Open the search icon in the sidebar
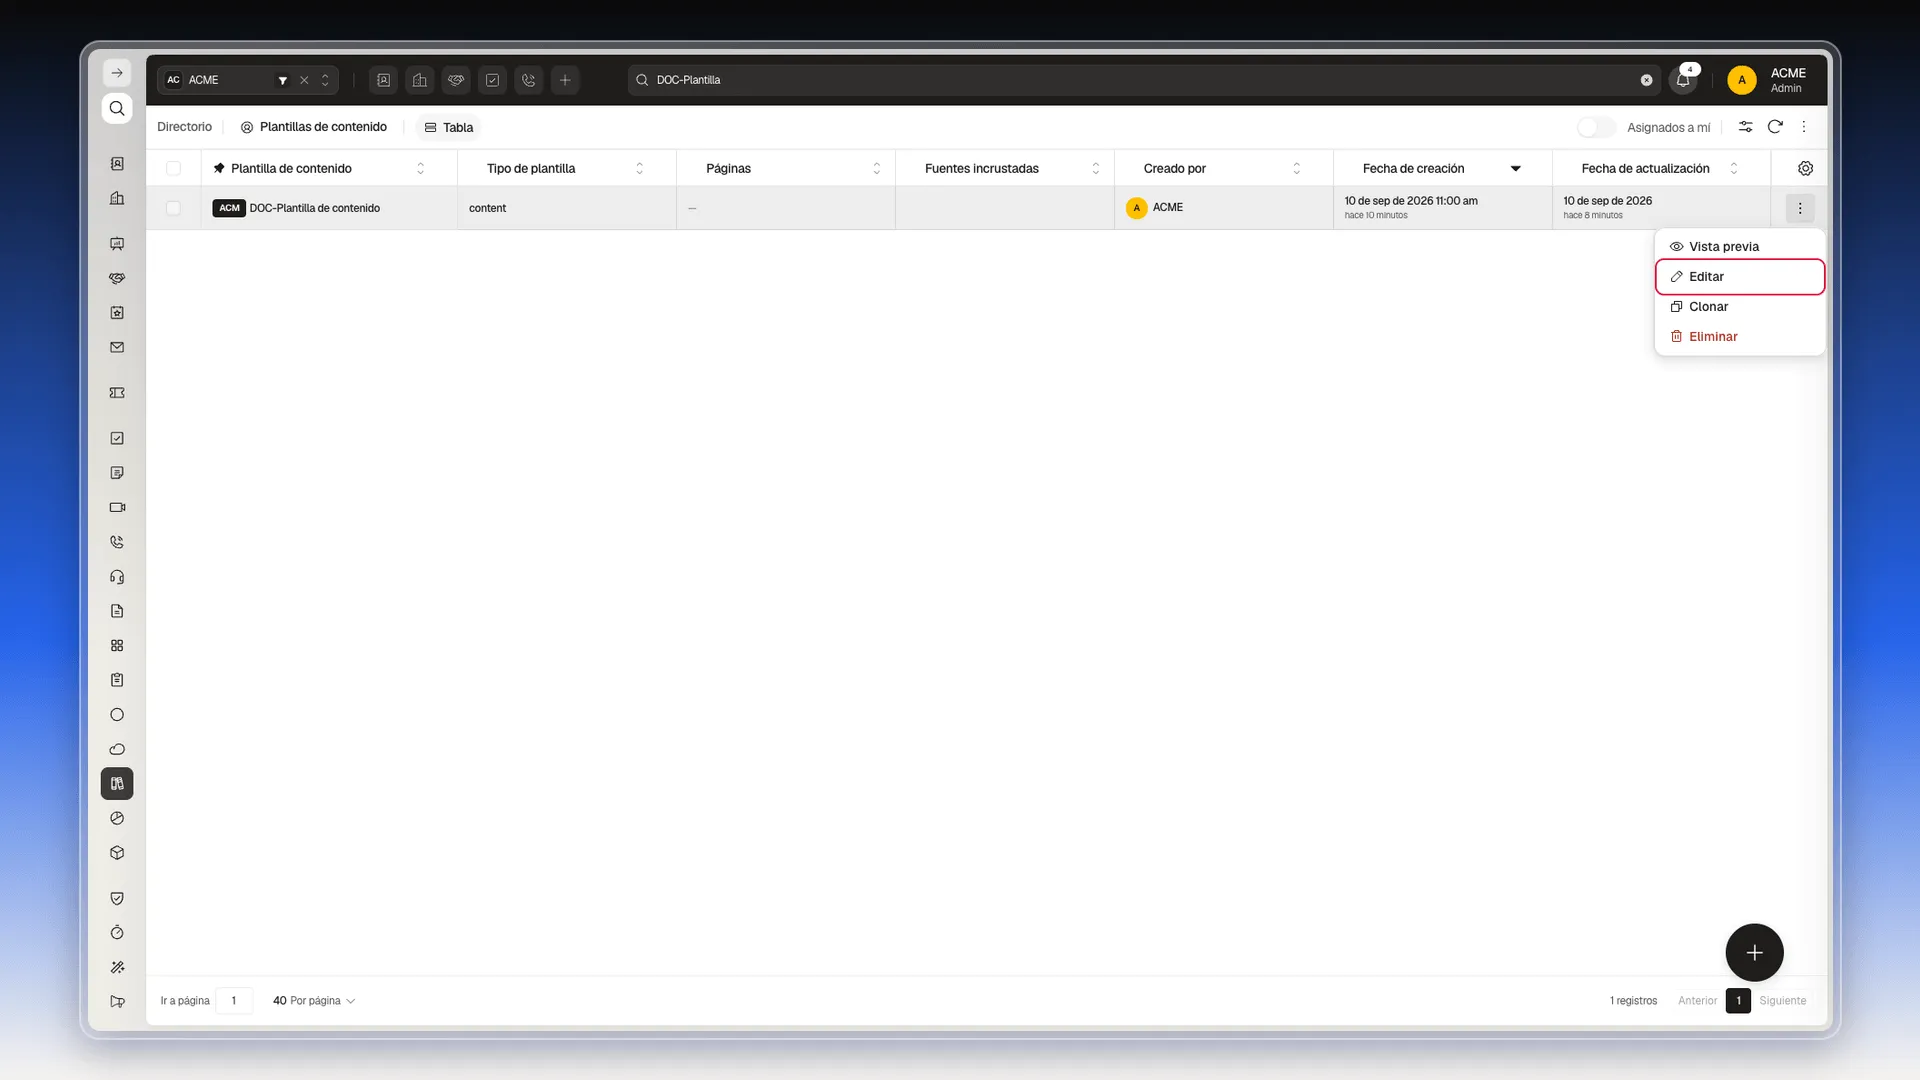 pos(117,108)
